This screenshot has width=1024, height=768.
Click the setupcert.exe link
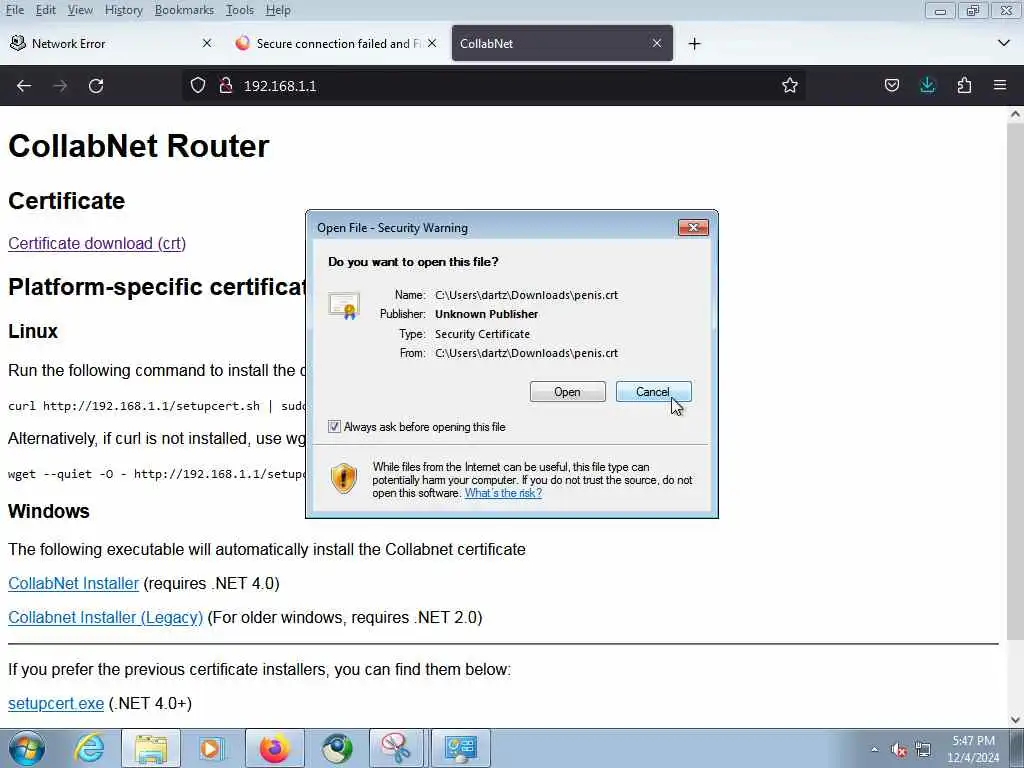[x=56, y=703]
